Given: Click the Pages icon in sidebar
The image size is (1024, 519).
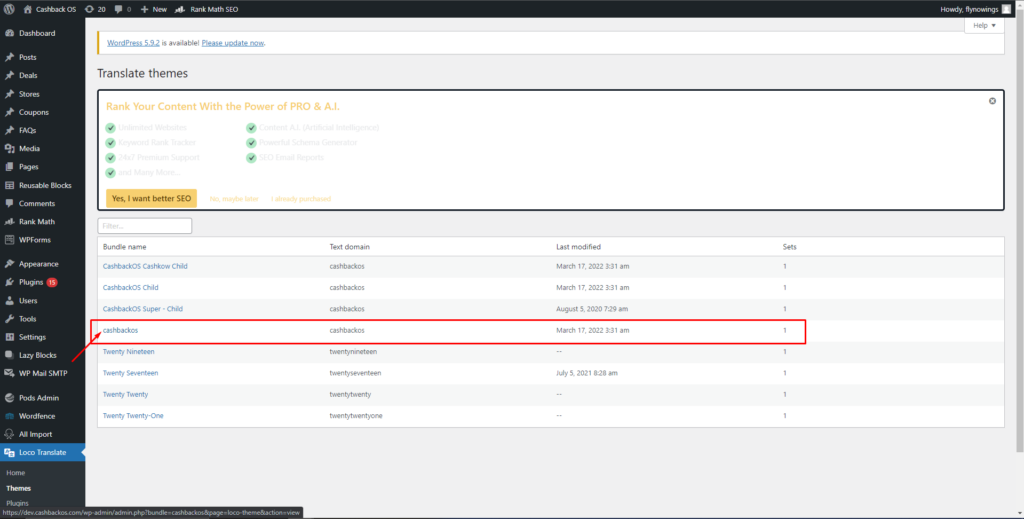Looking at the screenshot, I should coord(9,167).
